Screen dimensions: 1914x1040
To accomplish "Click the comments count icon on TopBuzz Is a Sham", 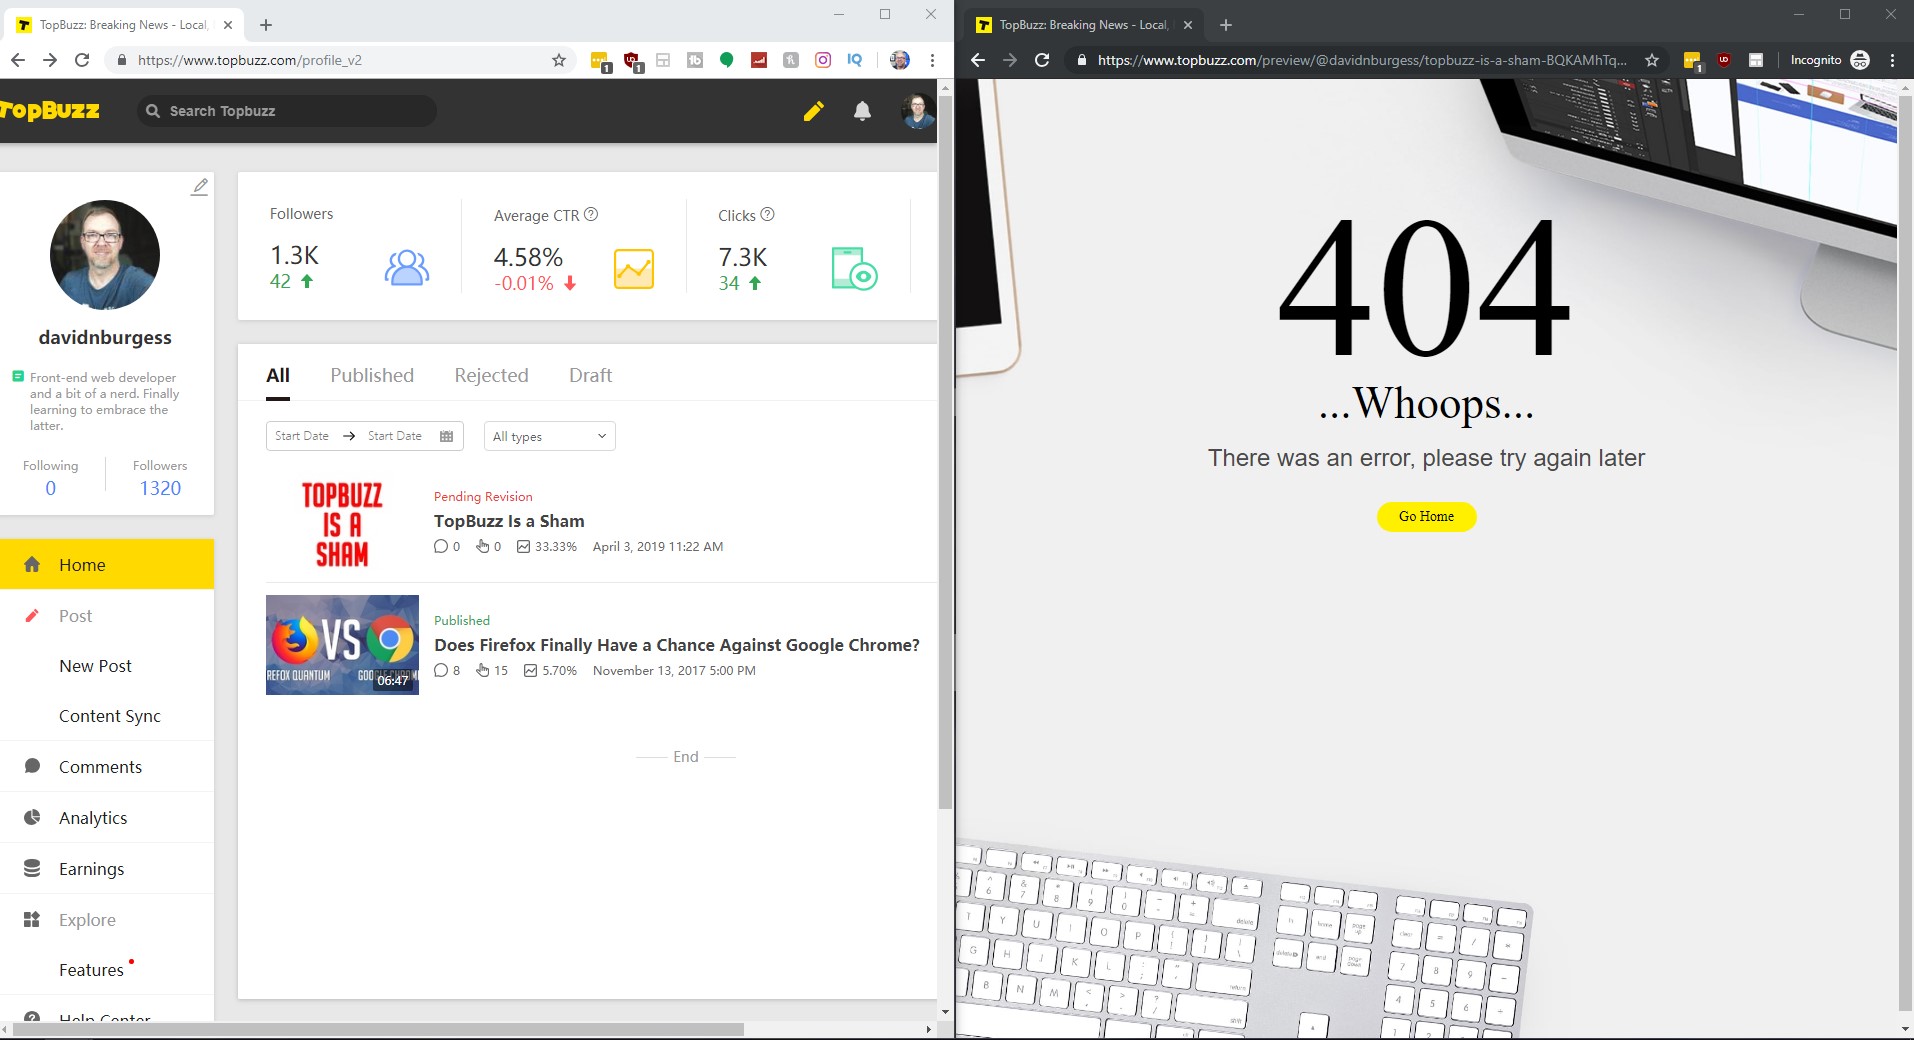I will (x=441, y=546).
